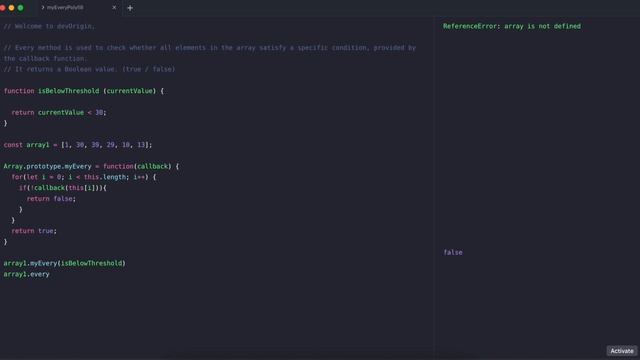Screen dimensions: 640x360
Task: Click the 'const array1' declaration line
Action: [78, 145]
